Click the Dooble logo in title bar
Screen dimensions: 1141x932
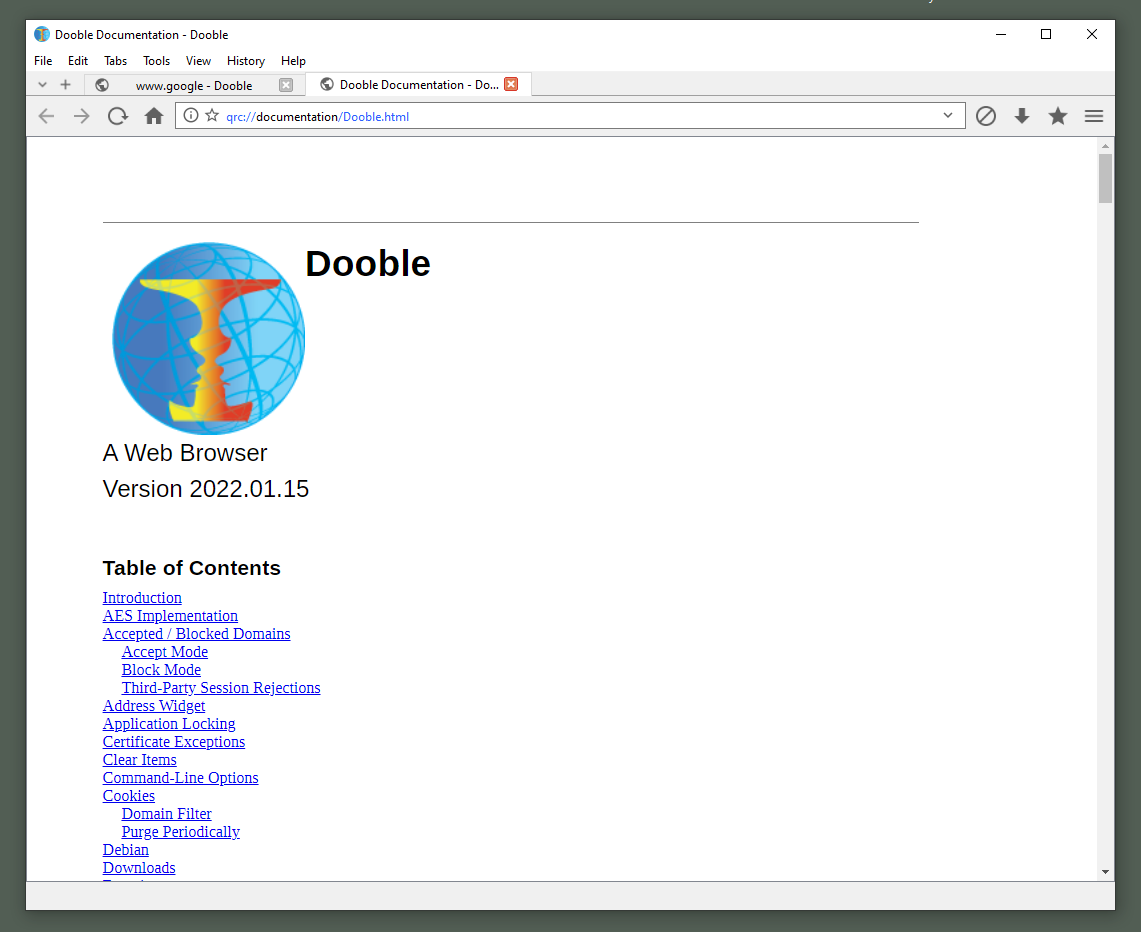pyautogui.click(x=42, y=34)
